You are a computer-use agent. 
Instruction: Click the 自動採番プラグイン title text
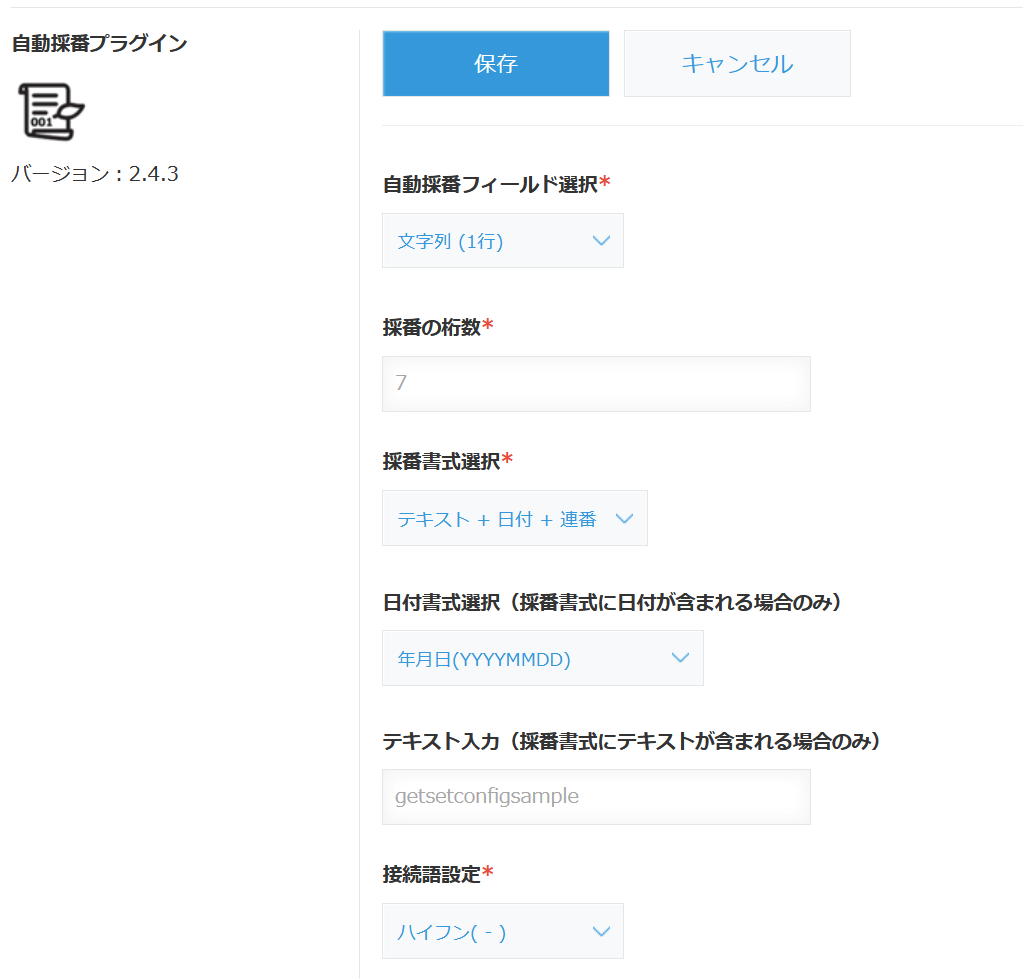point(100,43)
